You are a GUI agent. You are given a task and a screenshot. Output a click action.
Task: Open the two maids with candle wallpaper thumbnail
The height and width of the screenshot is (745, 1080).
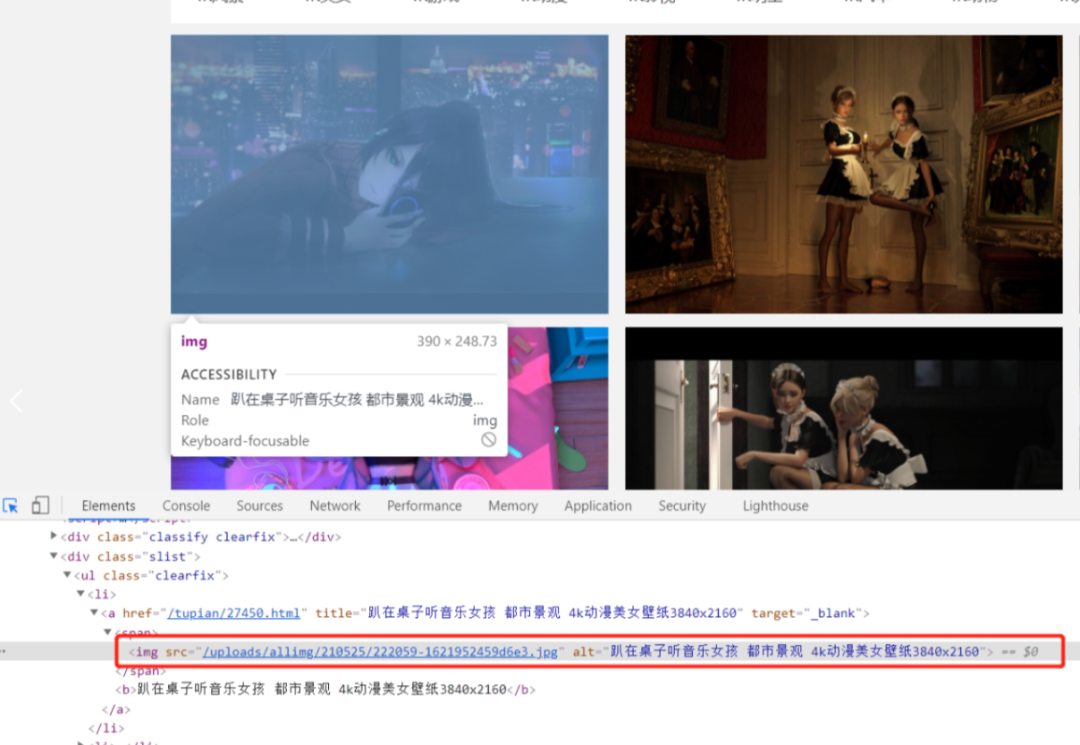tap(844, 174)
